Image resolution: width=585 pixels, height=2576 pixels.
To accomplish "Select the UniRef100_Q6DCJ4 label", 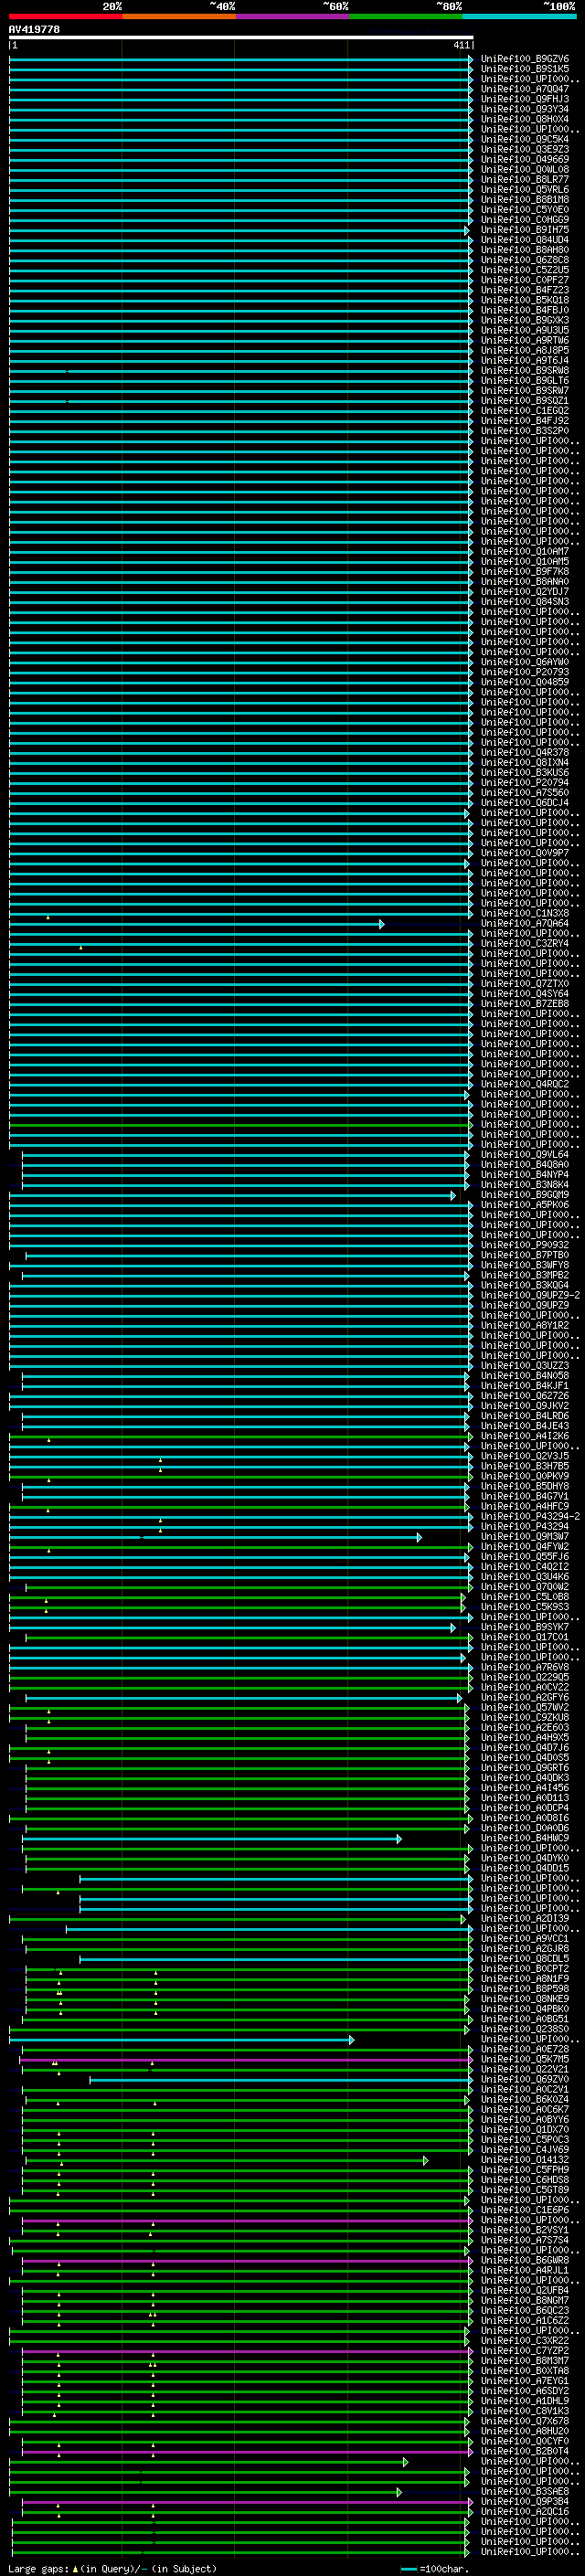I will click(525, 803).
